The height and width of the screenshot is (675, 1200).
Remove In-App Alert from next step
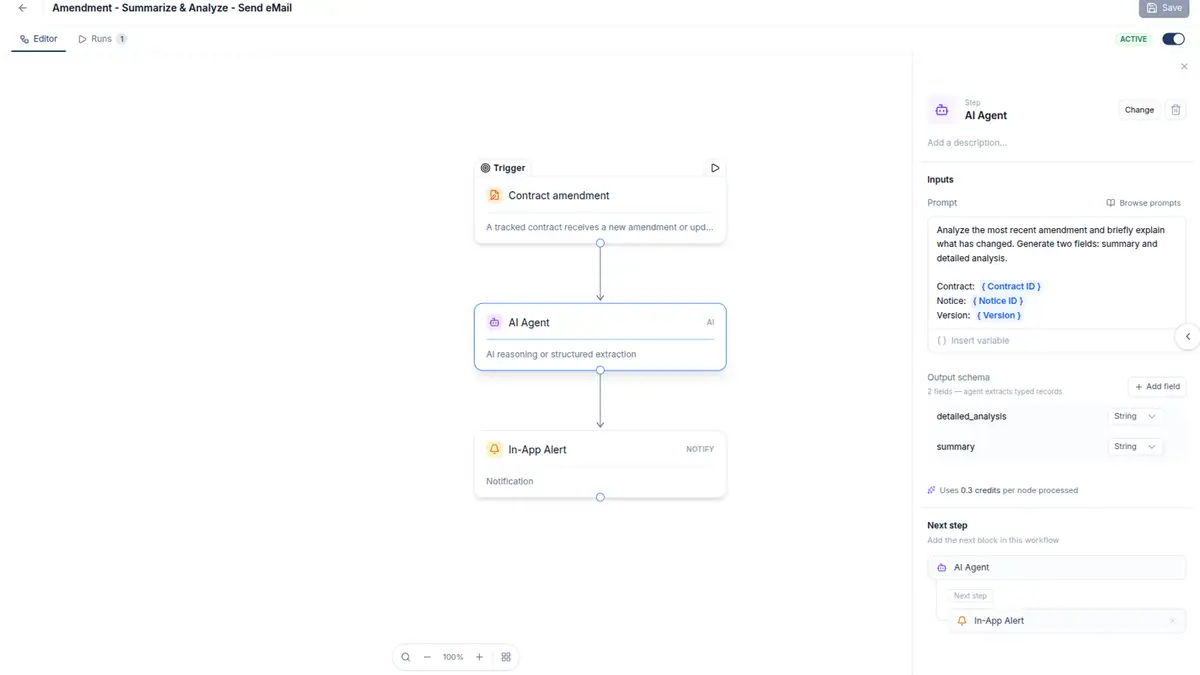(1173, 621)
